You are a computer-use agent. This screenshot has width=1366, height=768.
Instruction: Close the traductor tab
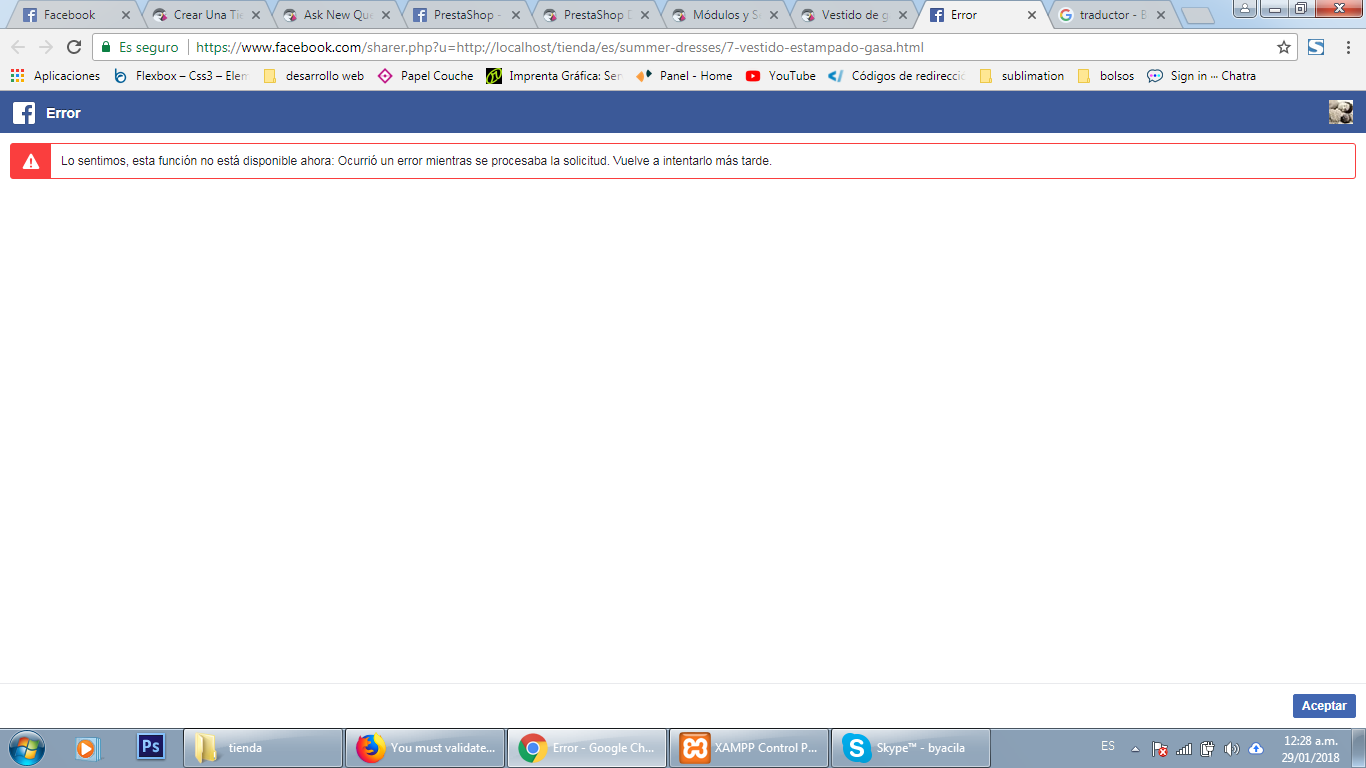(1162, 15)
